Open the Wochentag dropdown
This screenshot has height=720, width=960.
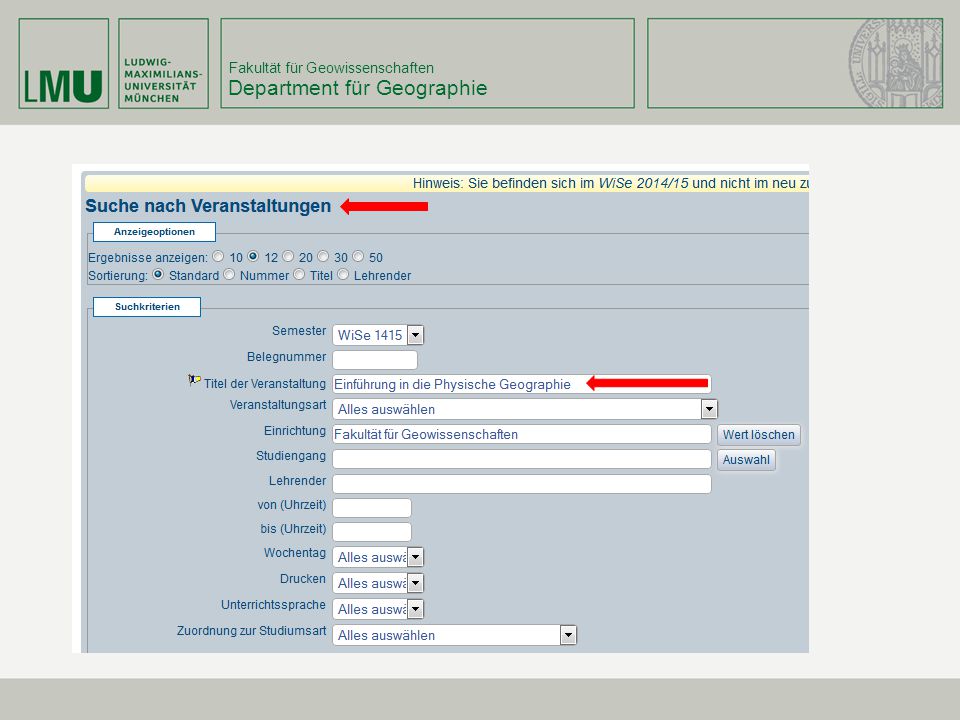378,557
